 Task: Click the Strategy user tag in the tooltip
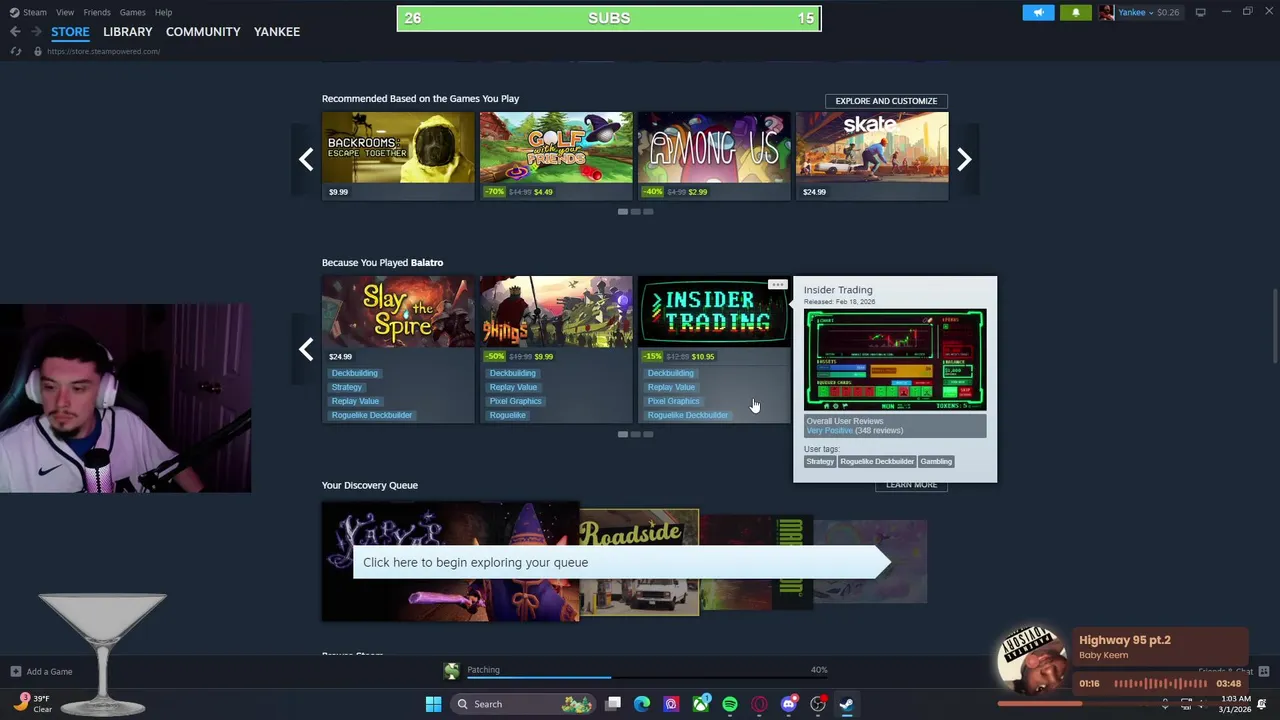pos(820,461)
